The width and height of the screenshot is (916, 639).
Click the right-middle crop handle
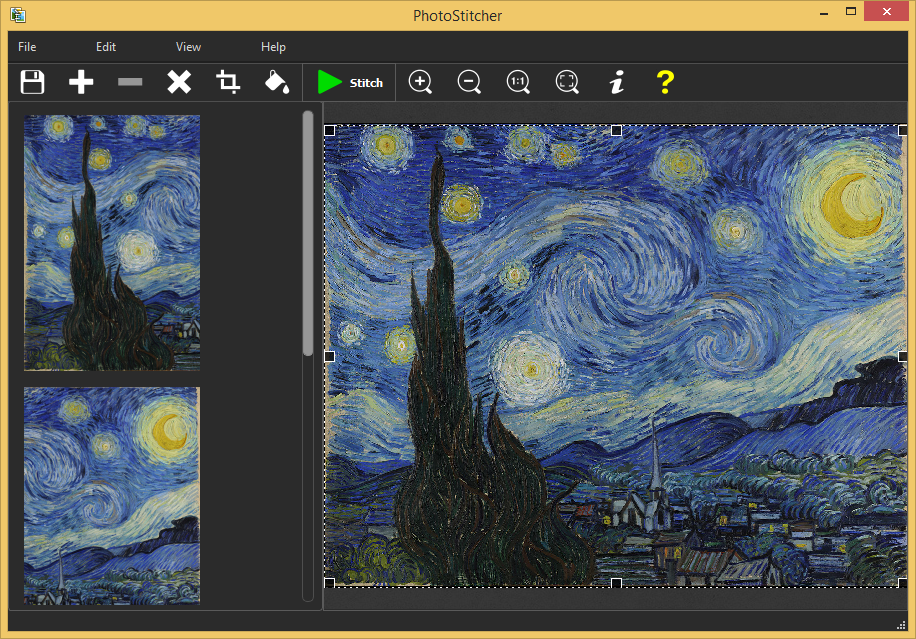pos(903,356)
